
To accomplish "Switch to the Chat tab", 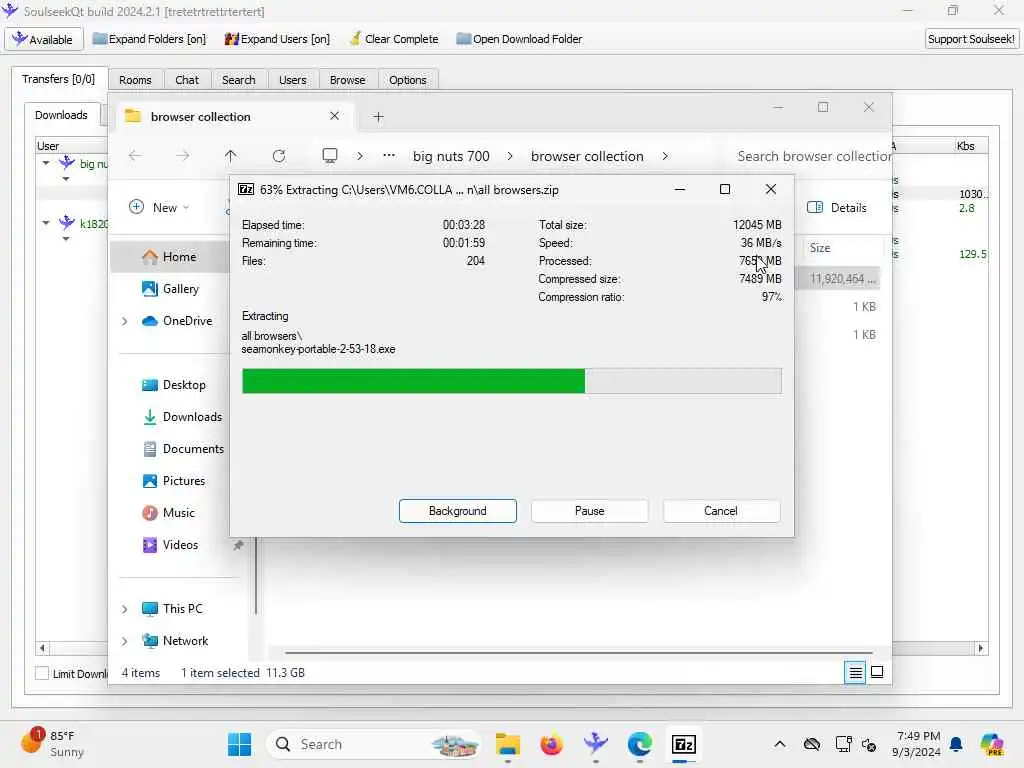I will tap(187, 80).
